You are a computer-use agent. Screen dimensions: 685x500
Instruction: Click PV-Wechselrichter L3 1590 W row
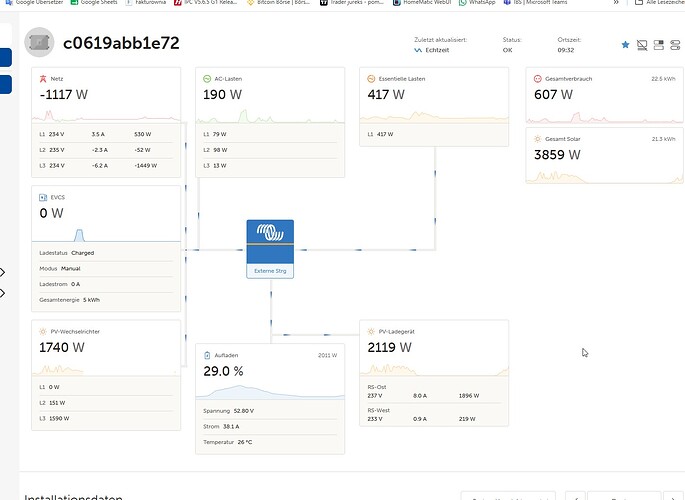click(106, 418)
